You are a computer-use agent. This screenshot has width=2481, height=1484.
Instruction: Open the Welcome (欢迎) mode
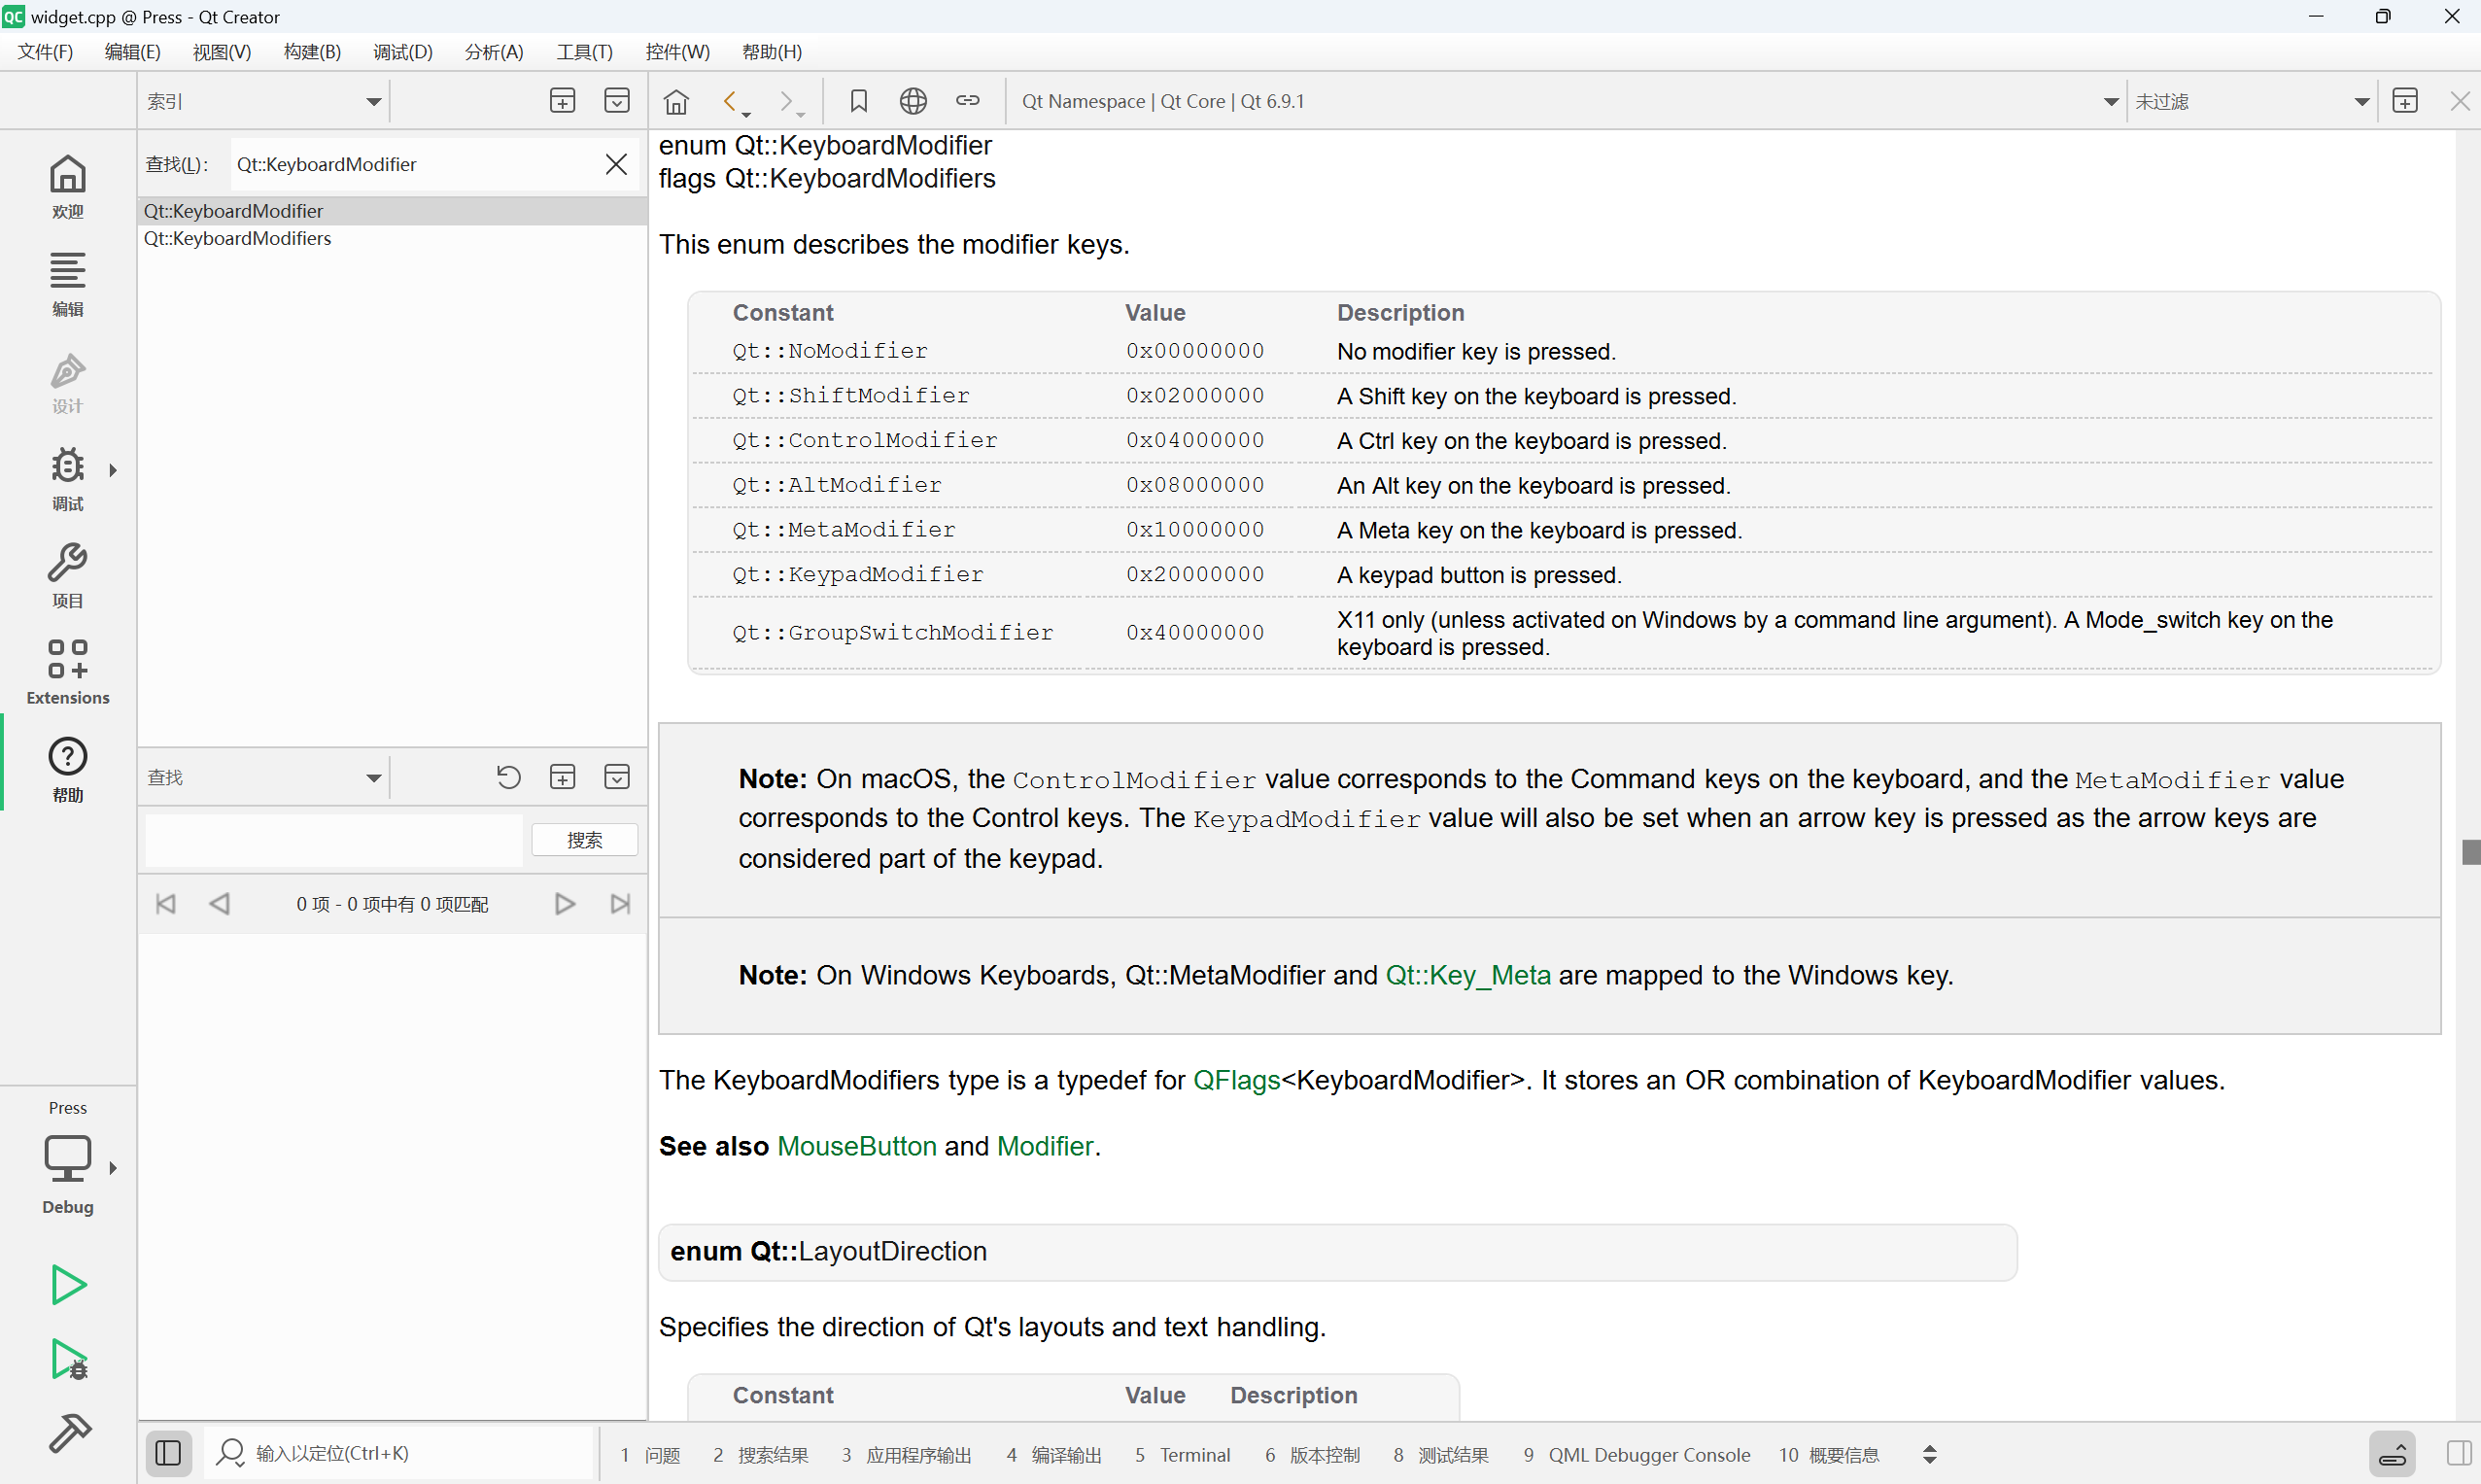click(x=67, y=186)
